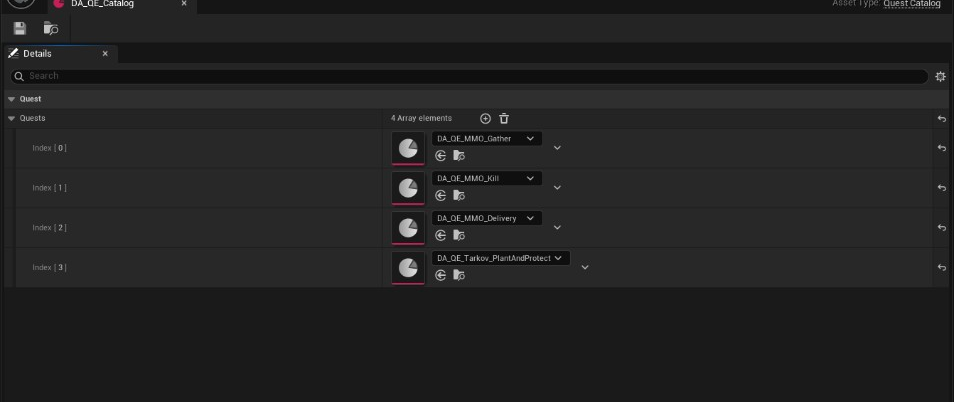Open the DA_QE_Tarkov_PlantAndProtect asset dropdown
The width and height of the screenshot is (954, 402).
(x=501, y=258)
